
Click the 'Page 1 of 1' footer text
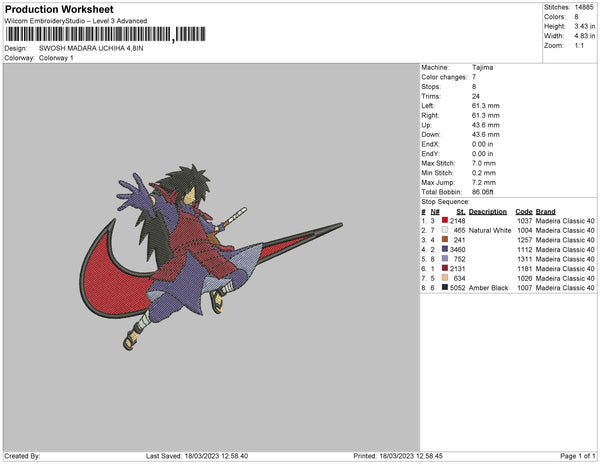(577, 456)
